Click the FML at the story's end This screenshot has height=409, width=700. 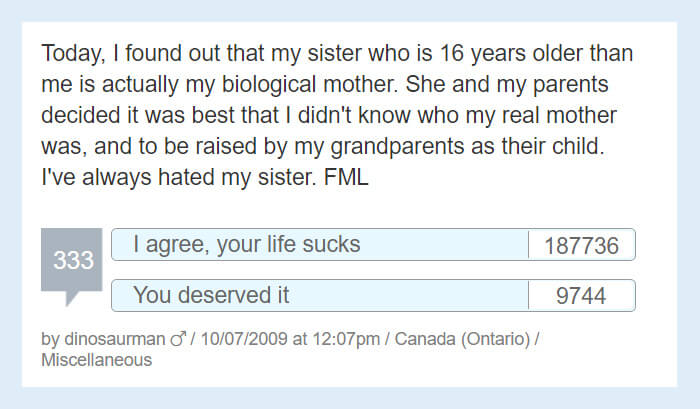pyautogui.click(x=346, y=177)
